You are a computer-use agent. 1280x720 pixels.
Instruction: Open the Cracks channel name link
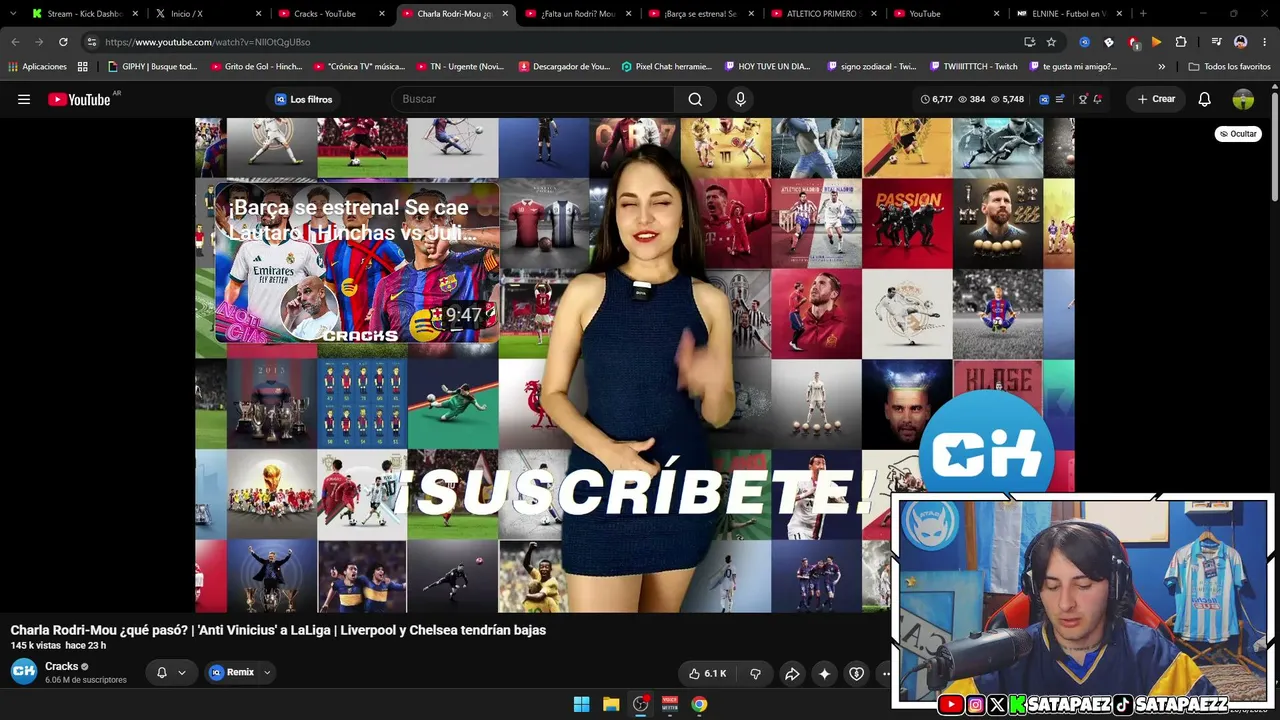[x=61, y=666]
